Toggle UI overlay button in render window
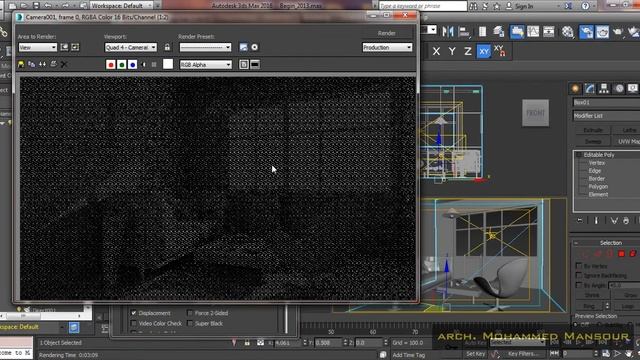 point(244,64)
